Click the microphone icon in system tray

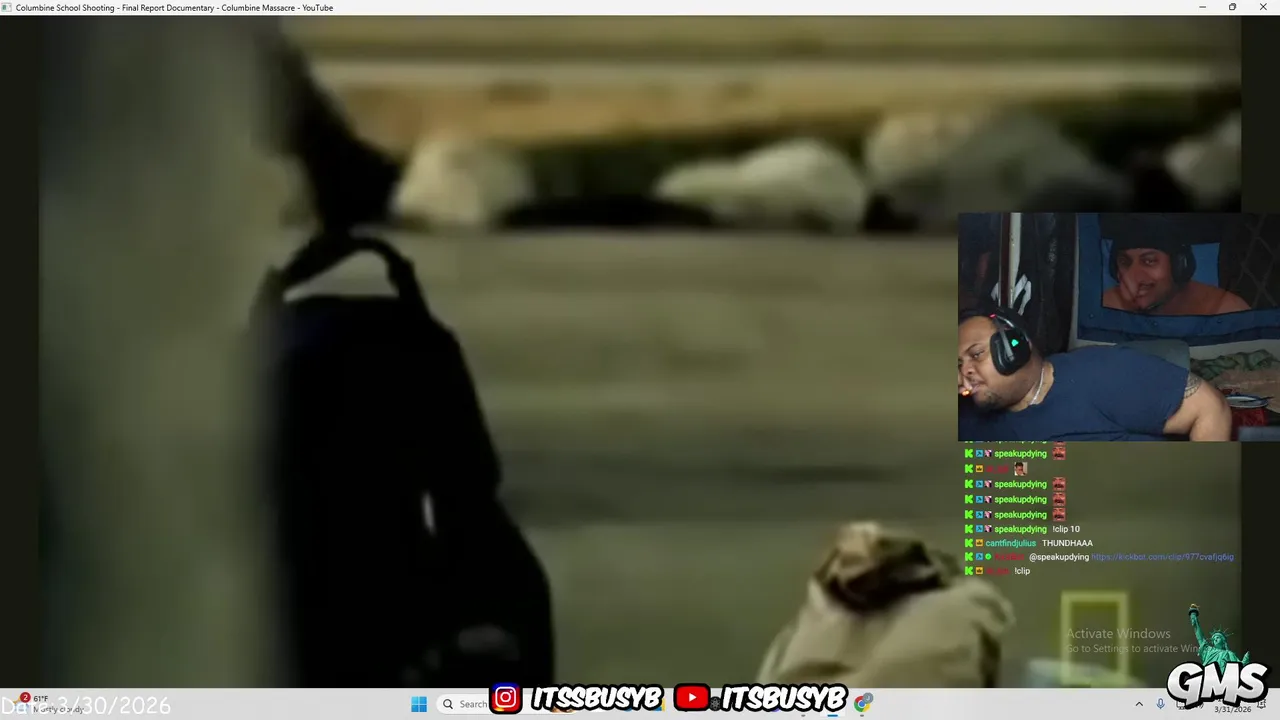click(1160, 704)
